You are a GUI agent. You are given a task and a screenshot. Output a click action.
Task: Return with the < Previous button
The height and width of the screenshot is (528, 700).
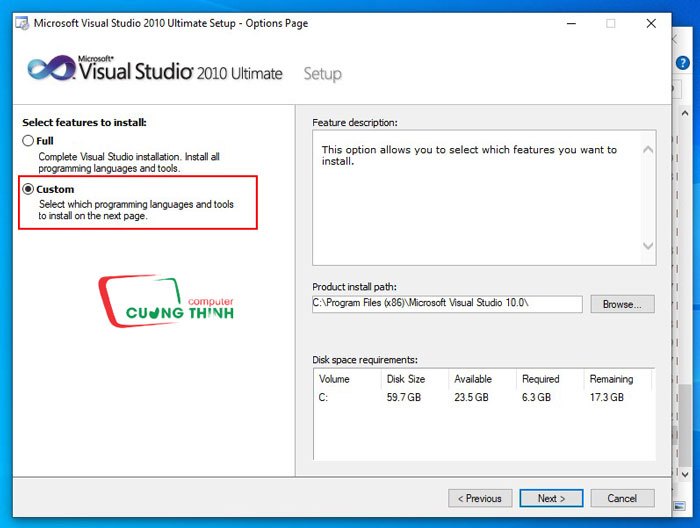480,498
